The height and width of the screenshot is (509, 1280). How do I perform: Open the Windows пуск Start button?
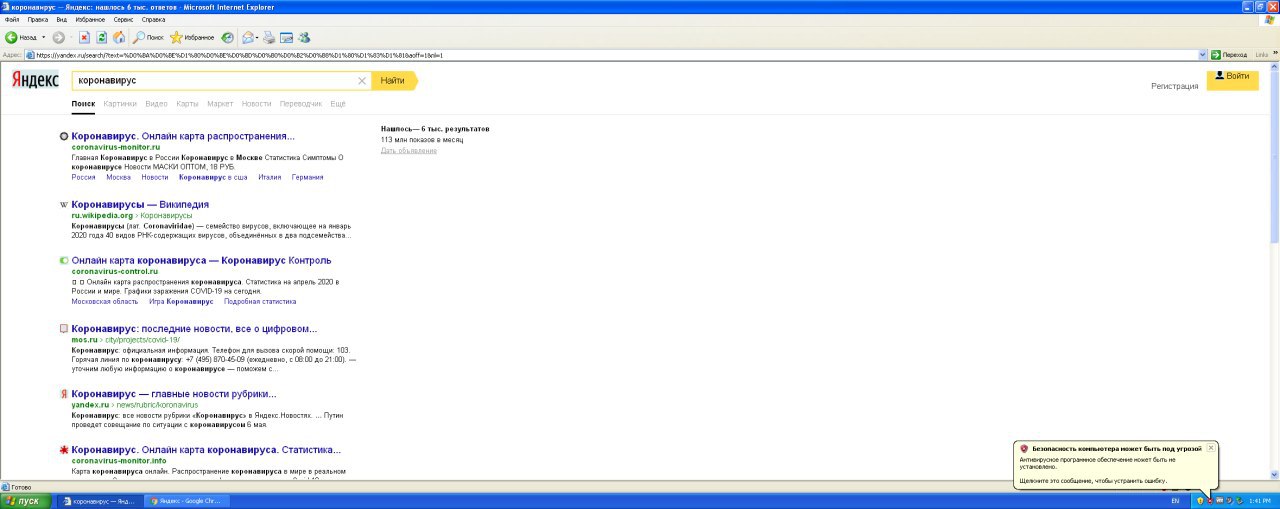point(24,500)
